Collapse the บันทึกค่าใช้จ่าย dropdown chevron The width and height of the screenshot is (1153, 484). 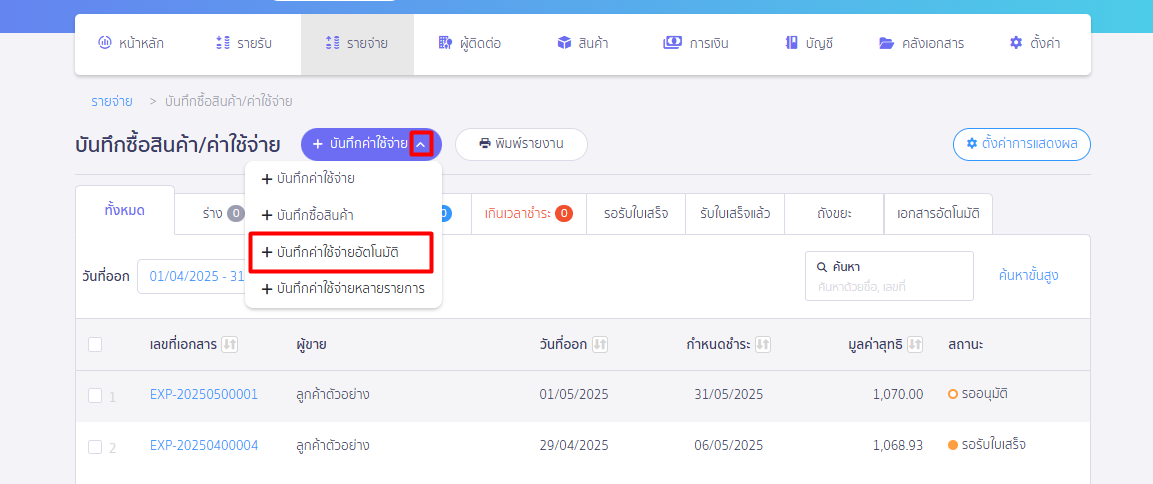(x=421, y=144)
